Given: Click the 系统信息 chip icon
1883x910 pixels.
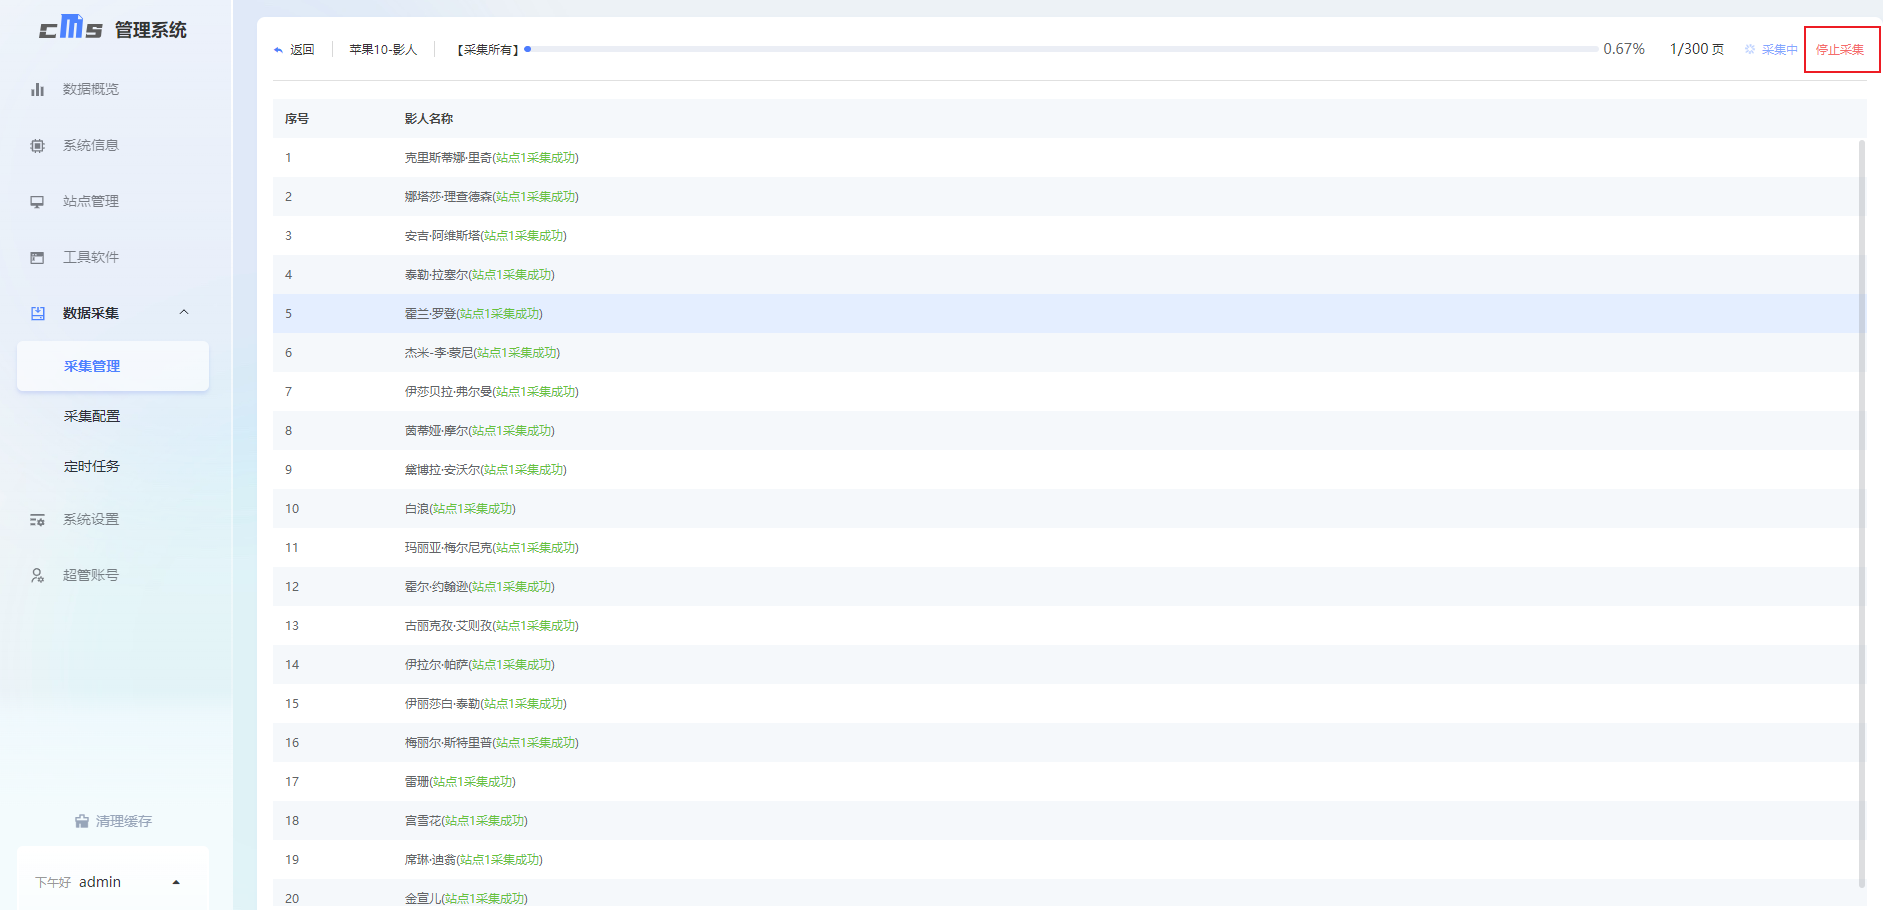Looking at the screenshot, I should (37, 145).
